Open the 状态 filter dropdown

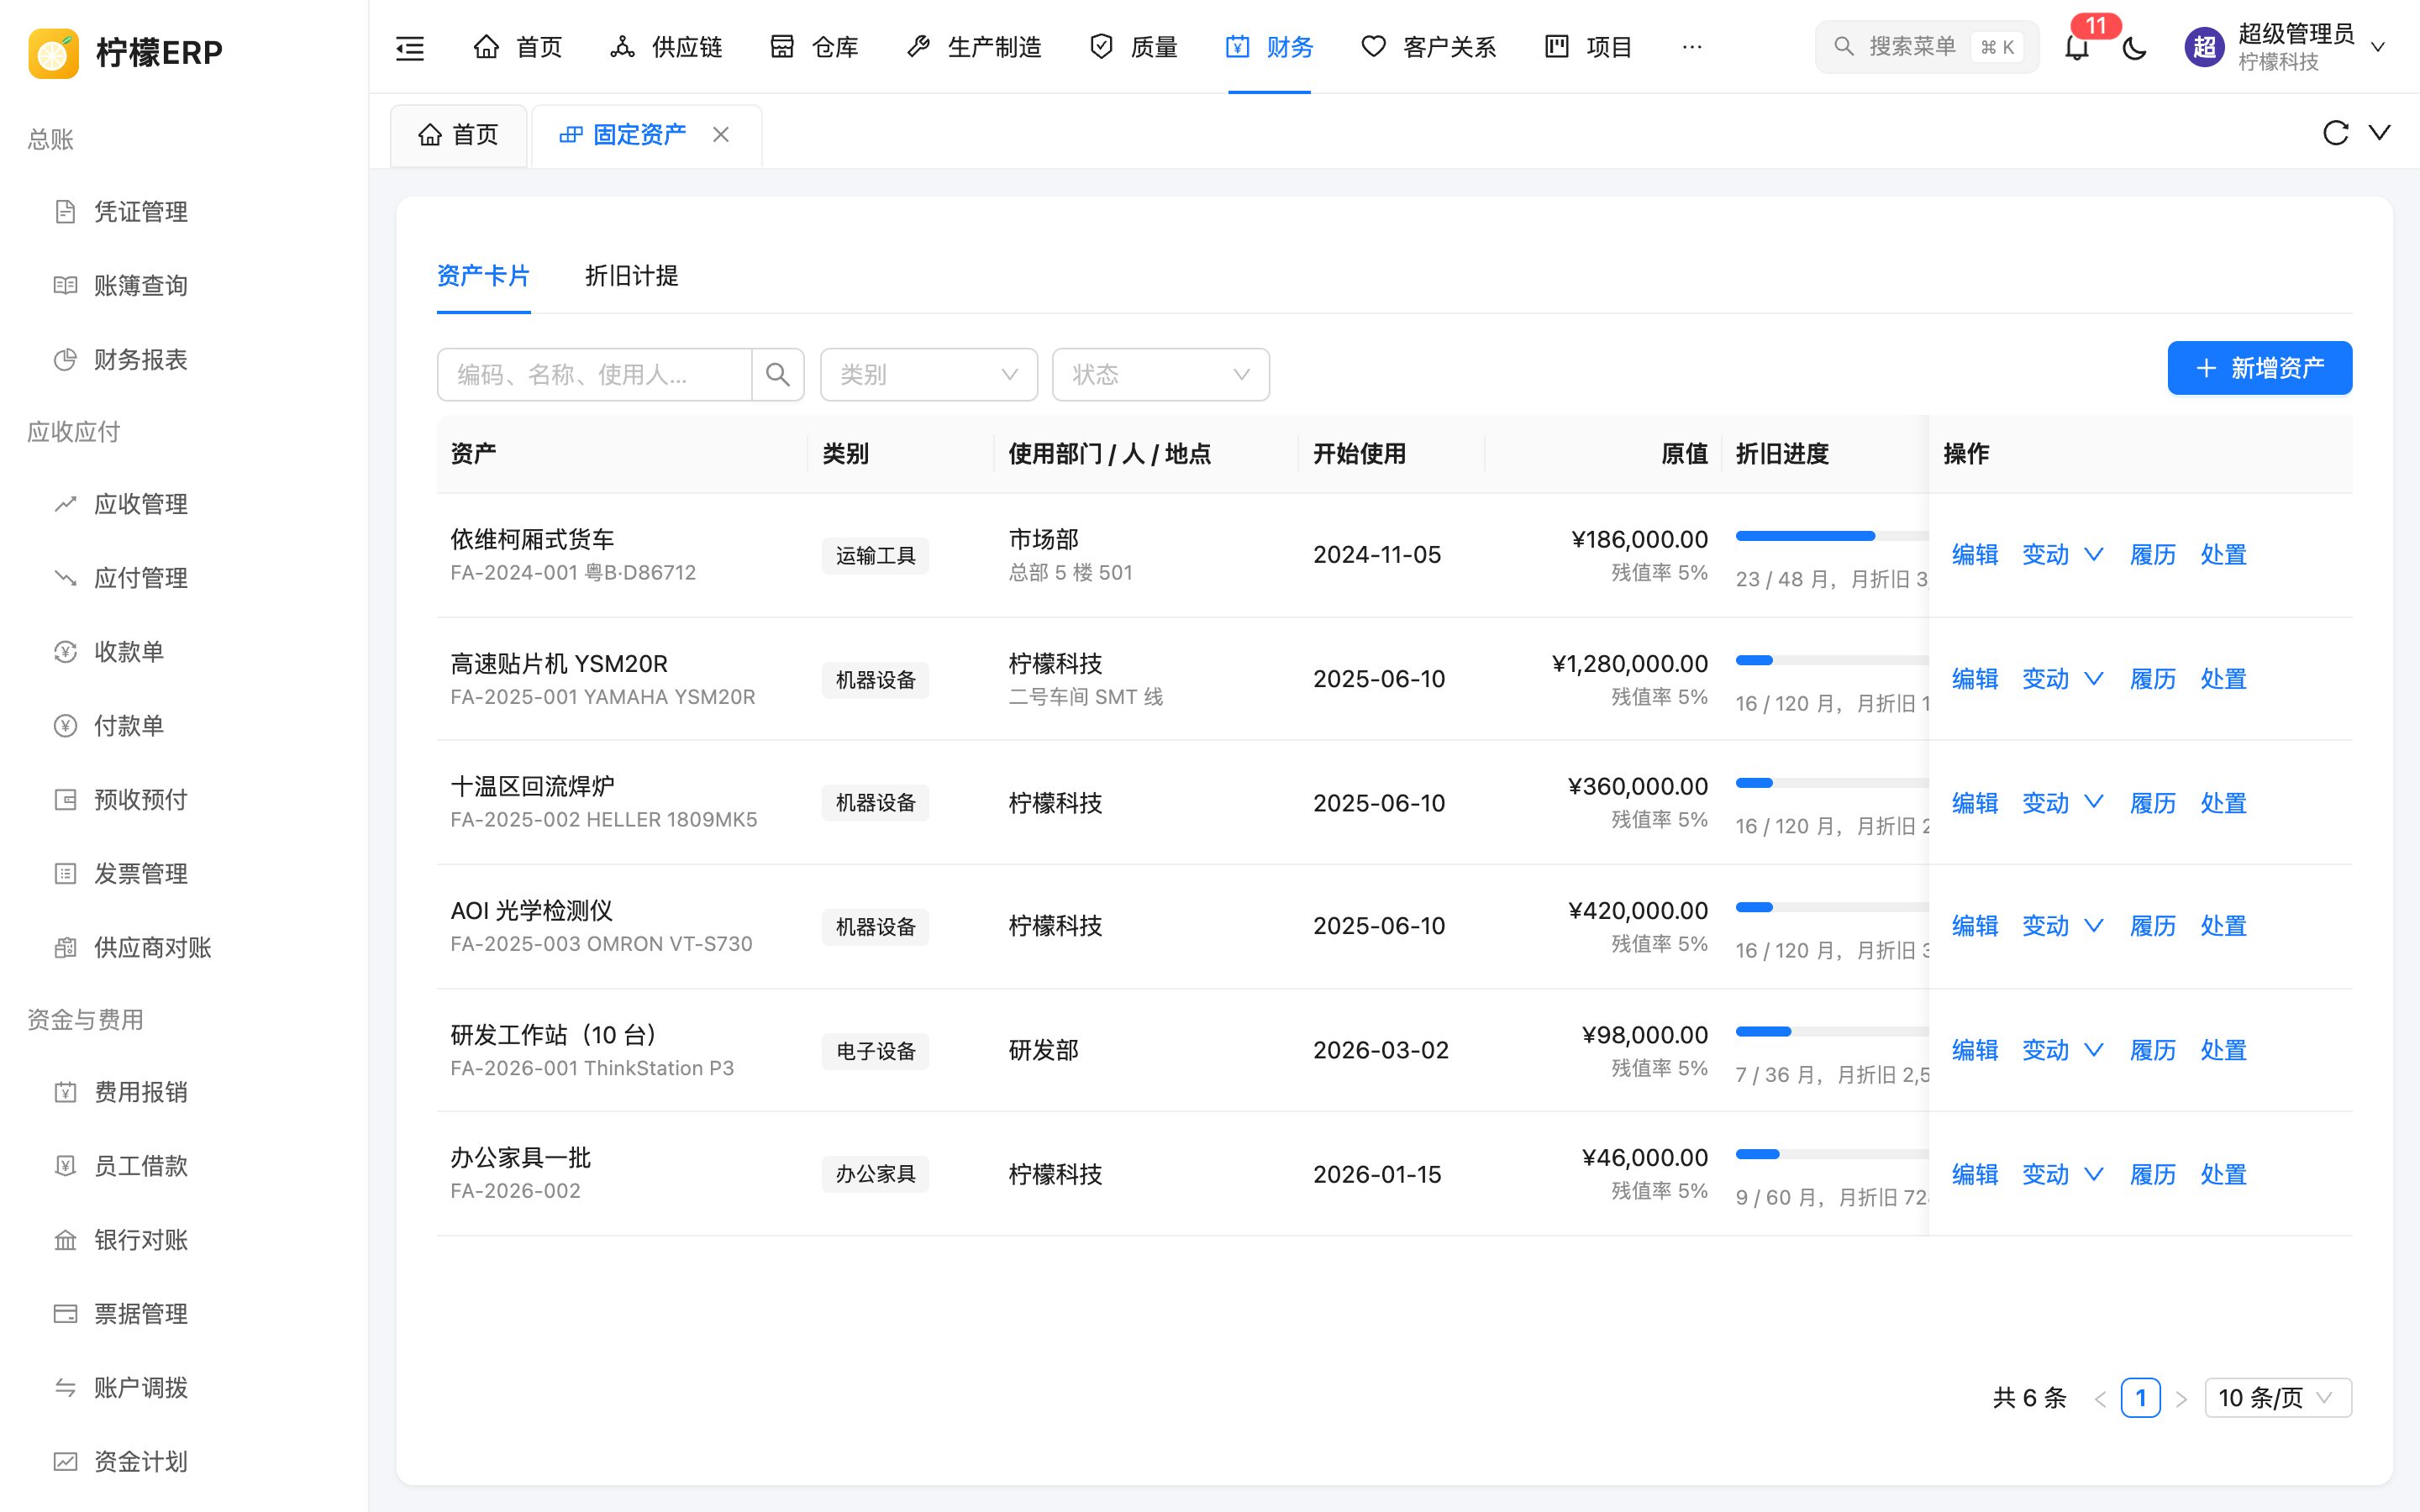tap(1161, 374)
